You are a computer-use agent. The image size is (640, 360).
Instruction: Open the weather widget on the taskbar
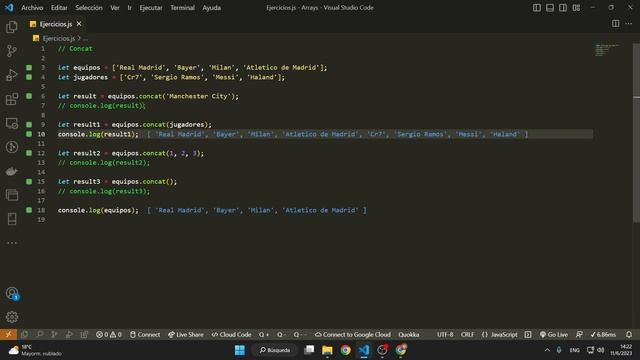pos(35,350)
